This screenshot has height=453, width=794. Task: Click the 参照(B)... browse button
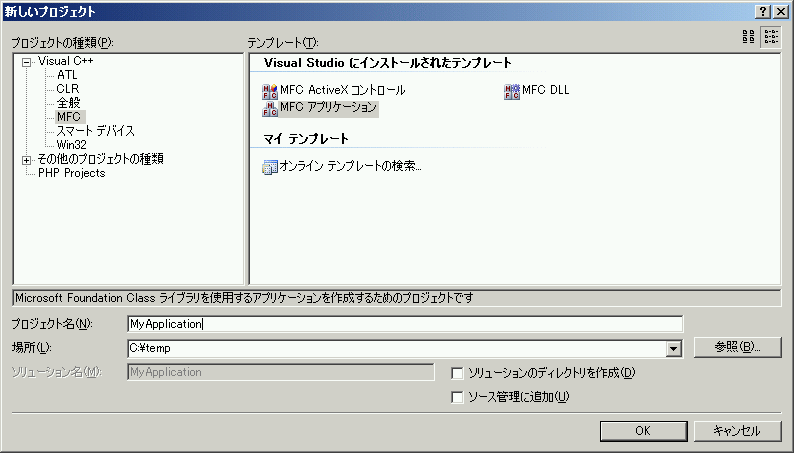(737, 347)
